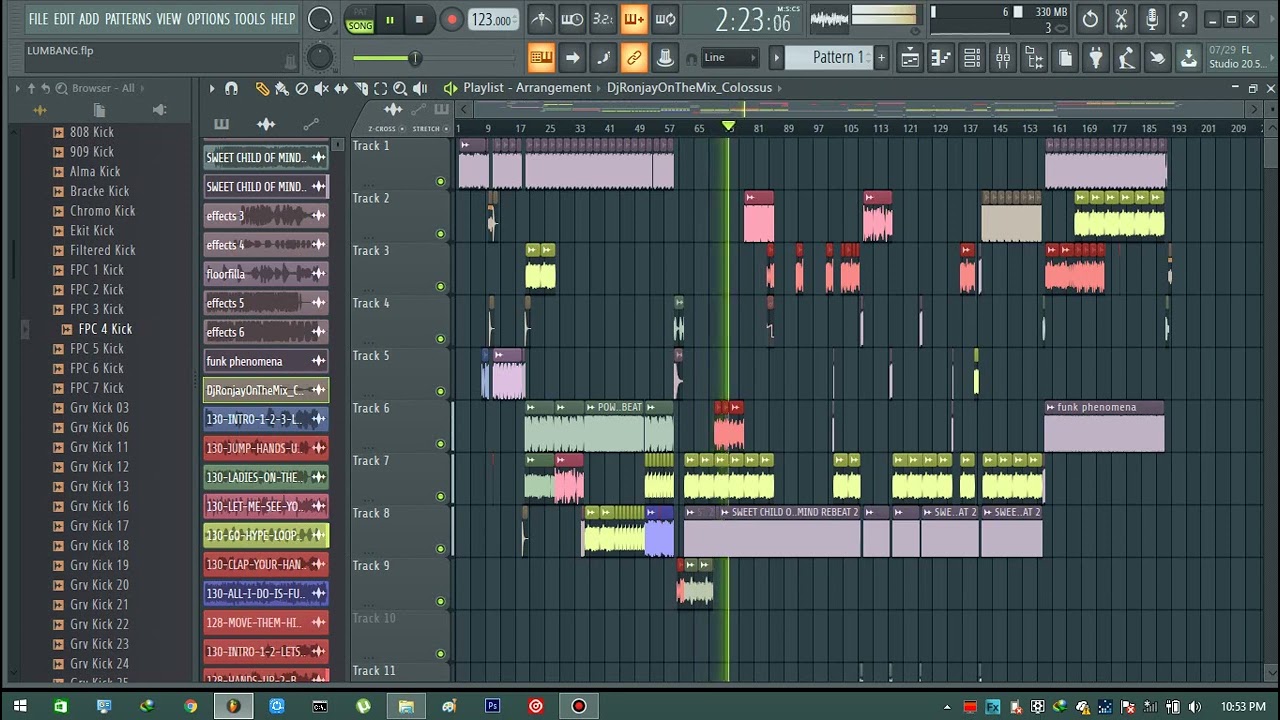Toggle the PAT/SONG mode switch
Image resolution: width=1280 pixels, height=720 pixels.
point(360,20)
